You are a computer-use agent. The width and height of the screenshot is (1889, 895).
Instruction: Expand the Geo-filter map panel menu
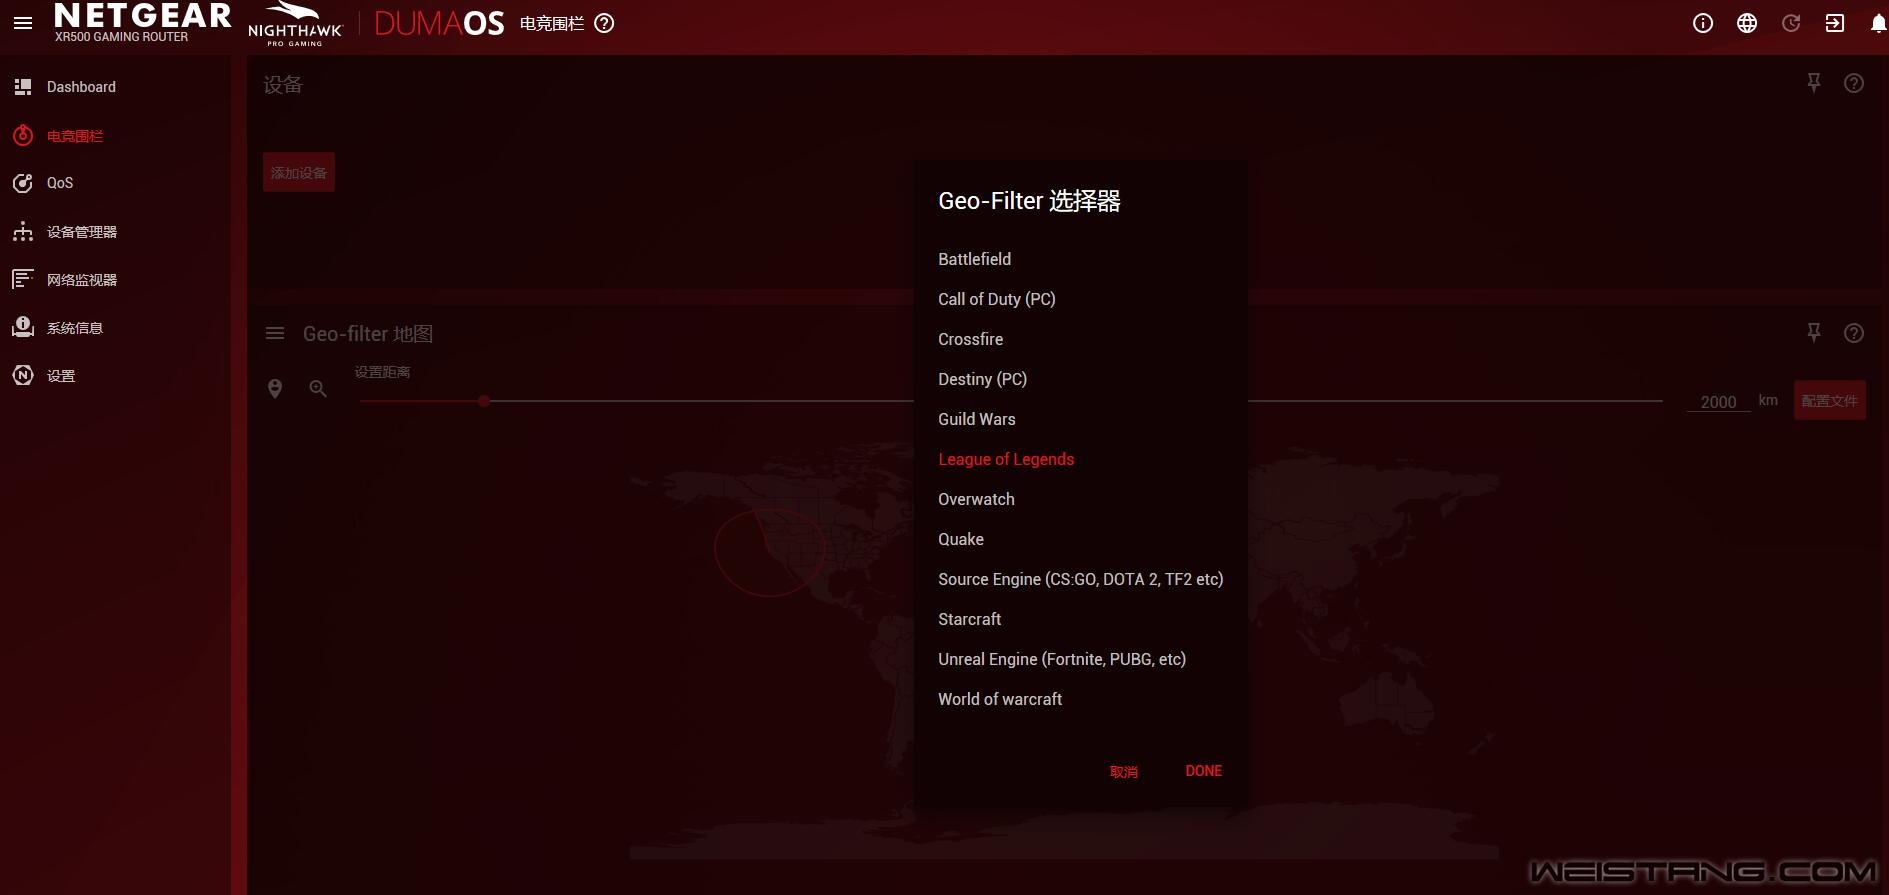tap(275, 334)
